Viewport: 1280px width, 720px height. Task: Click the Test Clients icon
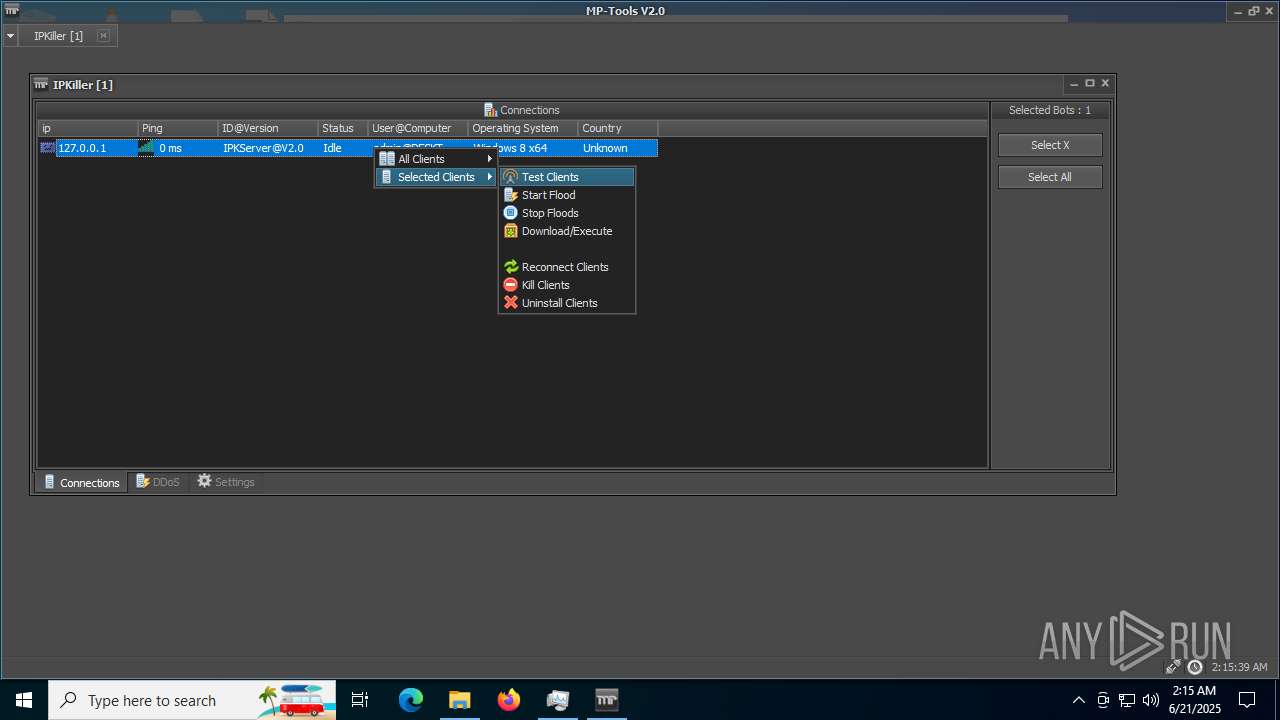click(x=511, y=177)
